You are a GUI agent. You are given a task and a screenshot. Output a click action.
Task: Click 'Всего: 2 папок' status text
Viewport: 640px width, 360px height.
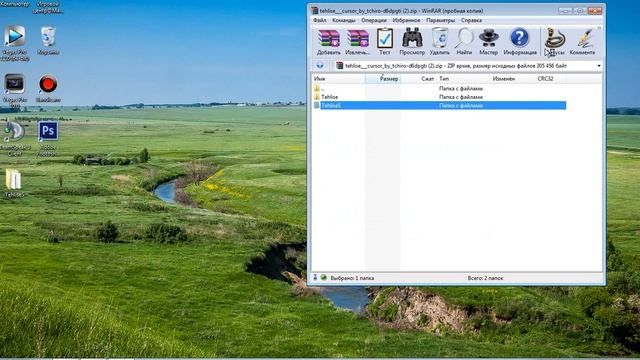point(485,278)
